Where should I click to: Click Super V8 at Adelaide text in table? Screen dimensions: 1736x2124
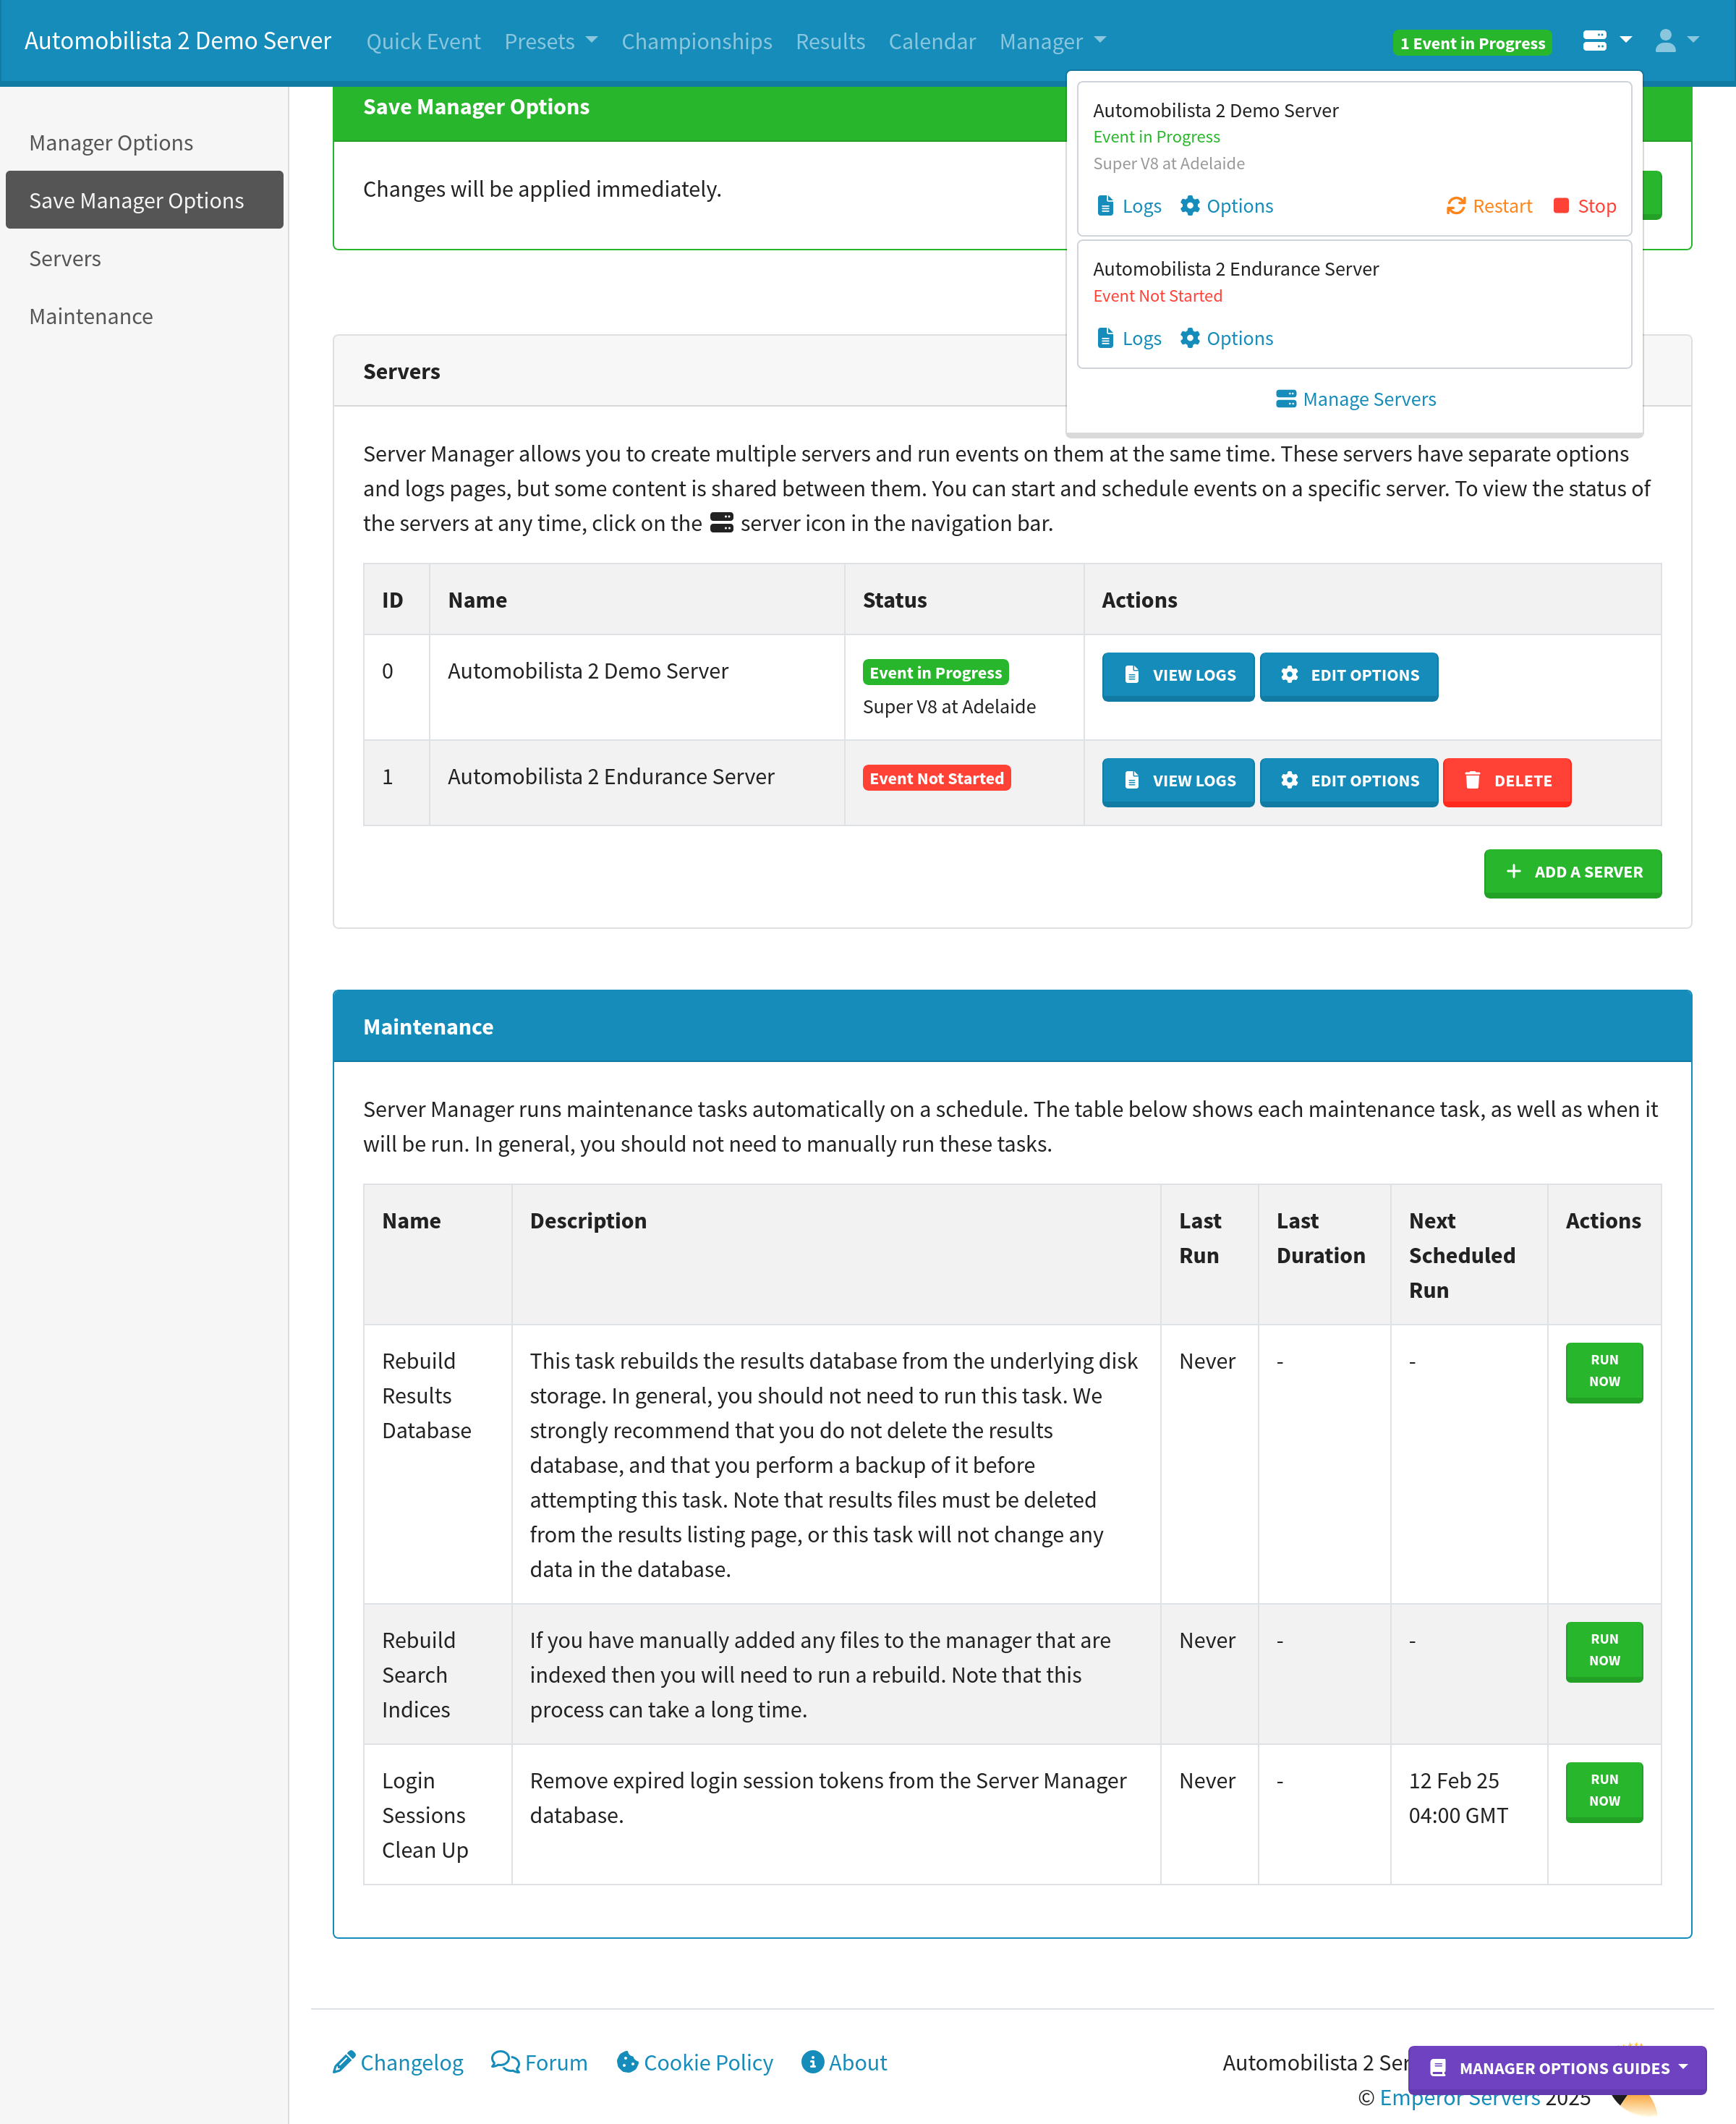click(948, 707)
